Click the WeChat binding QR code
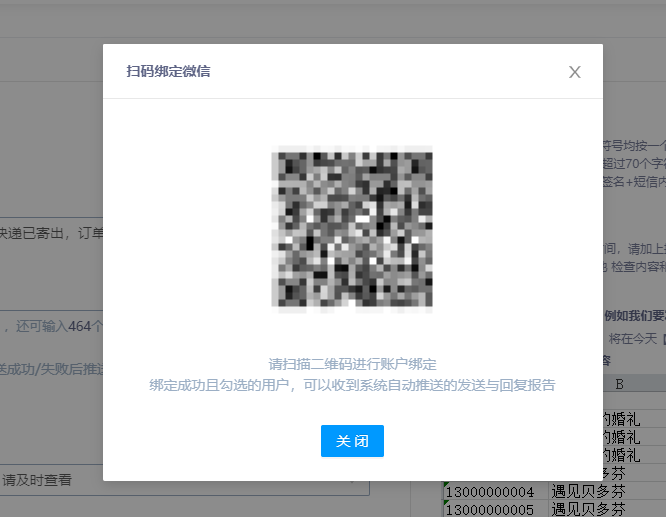The height and width of the screenshot is (517, 666). (352, 227)
